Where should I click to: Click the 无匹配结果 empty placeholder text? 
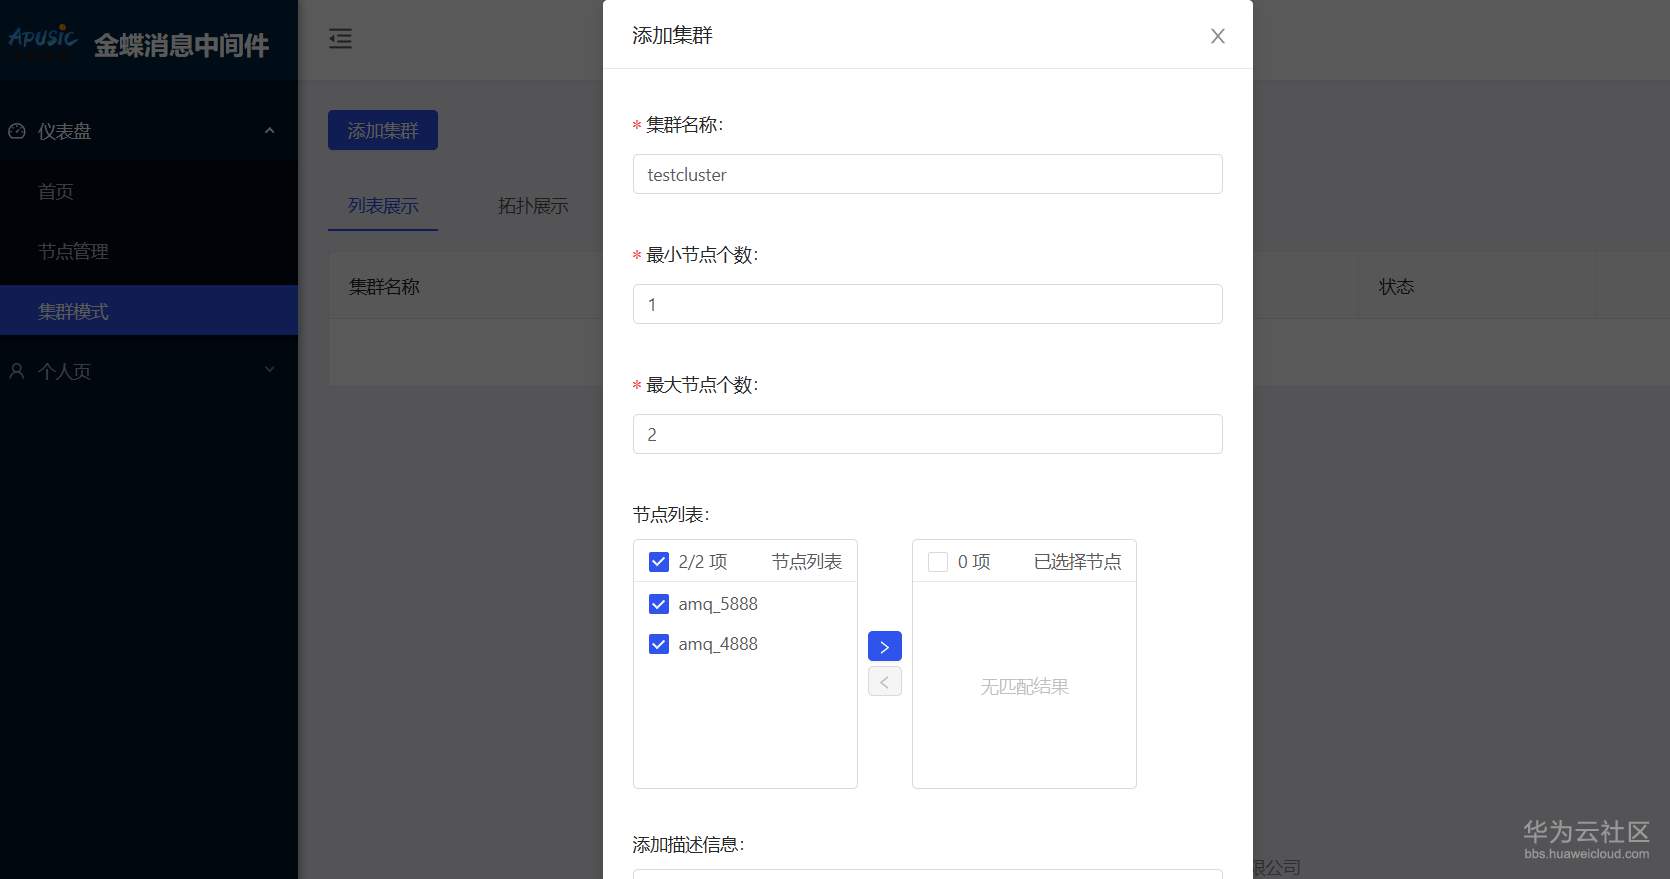click(x=1025, y=687)
